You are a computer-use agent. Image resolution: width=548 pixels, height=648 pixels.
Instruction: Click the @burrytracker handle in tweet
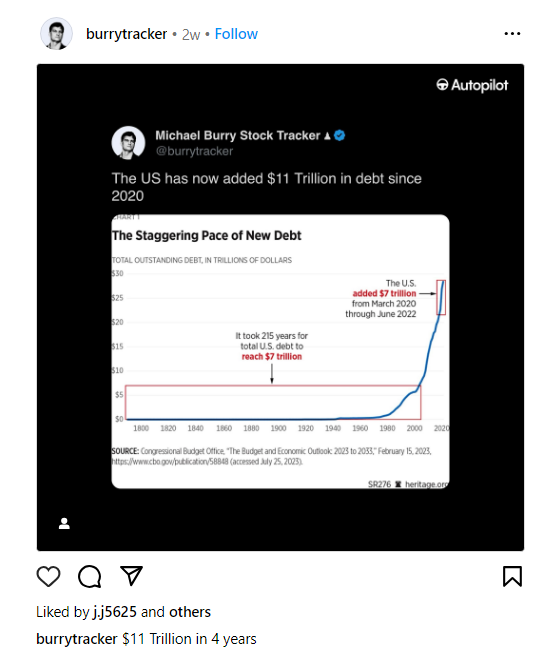pyautogui.click(x=194, y=151)
